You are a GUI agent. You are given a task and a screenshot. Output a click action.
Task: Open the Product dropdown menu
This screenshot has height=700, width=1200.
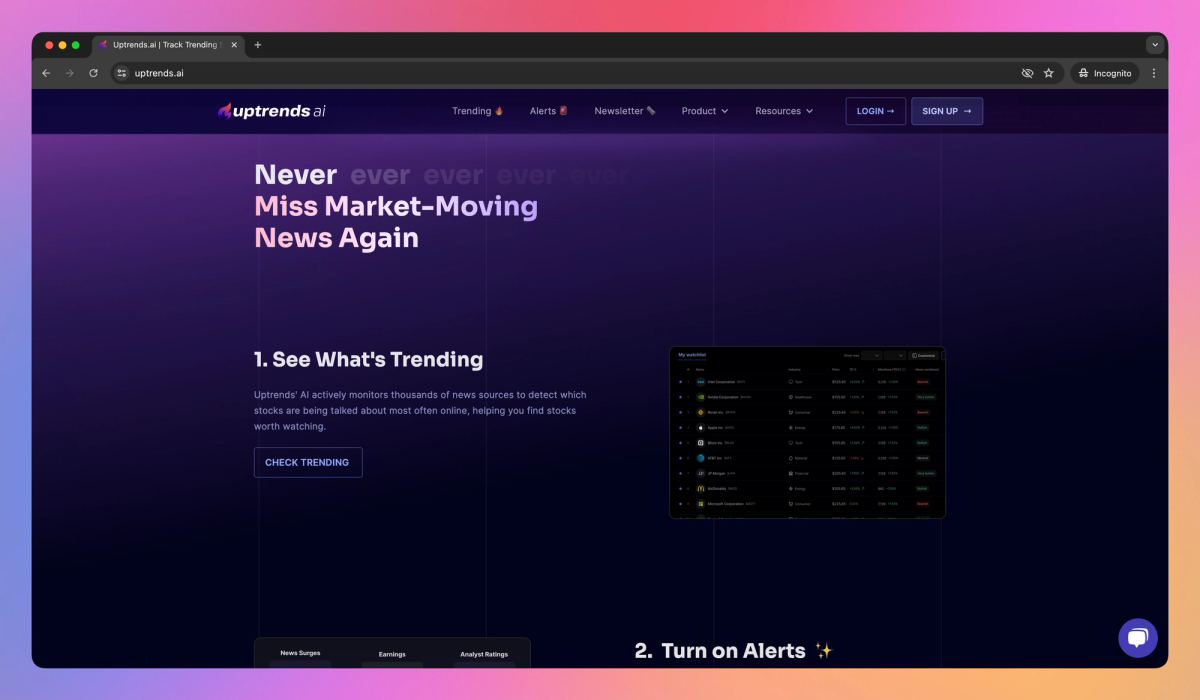tap(704, 111)
